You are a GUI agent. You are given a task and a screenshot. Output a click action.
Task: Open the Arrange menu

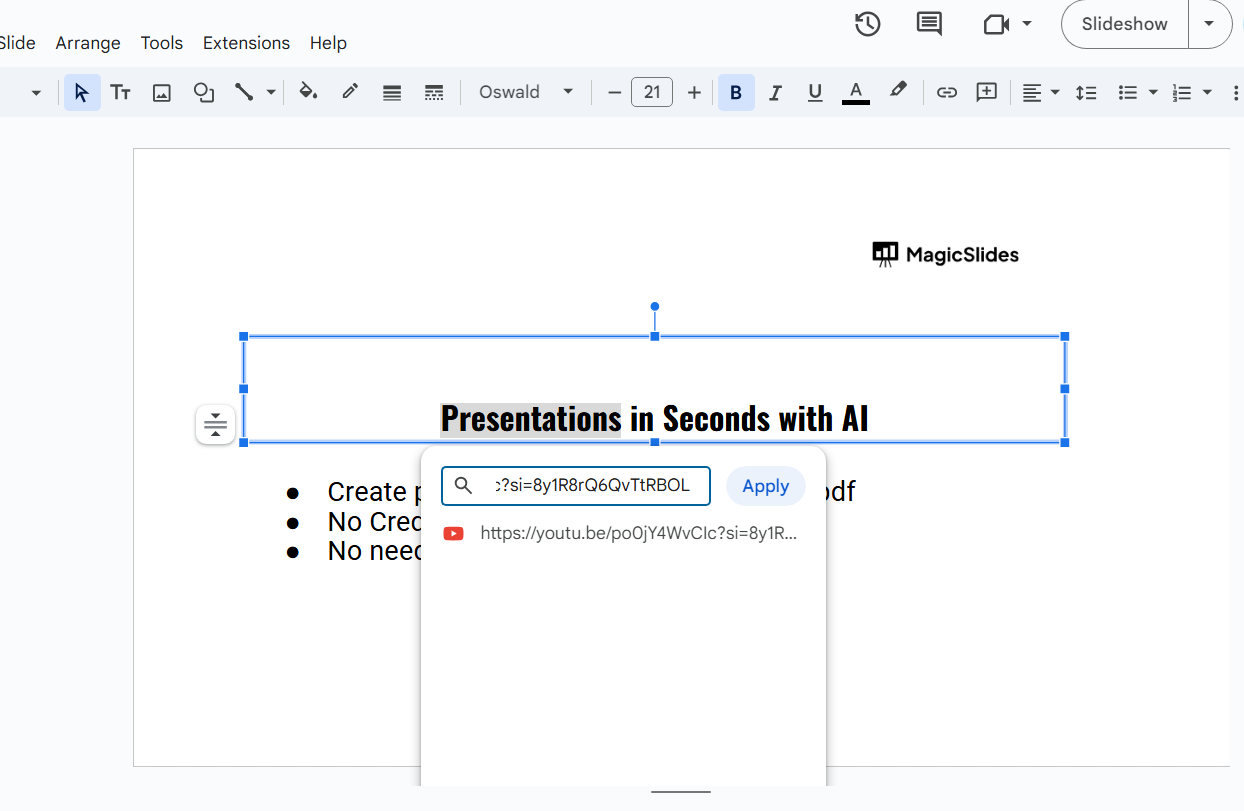pyautogui.click(x=88, y=43)
